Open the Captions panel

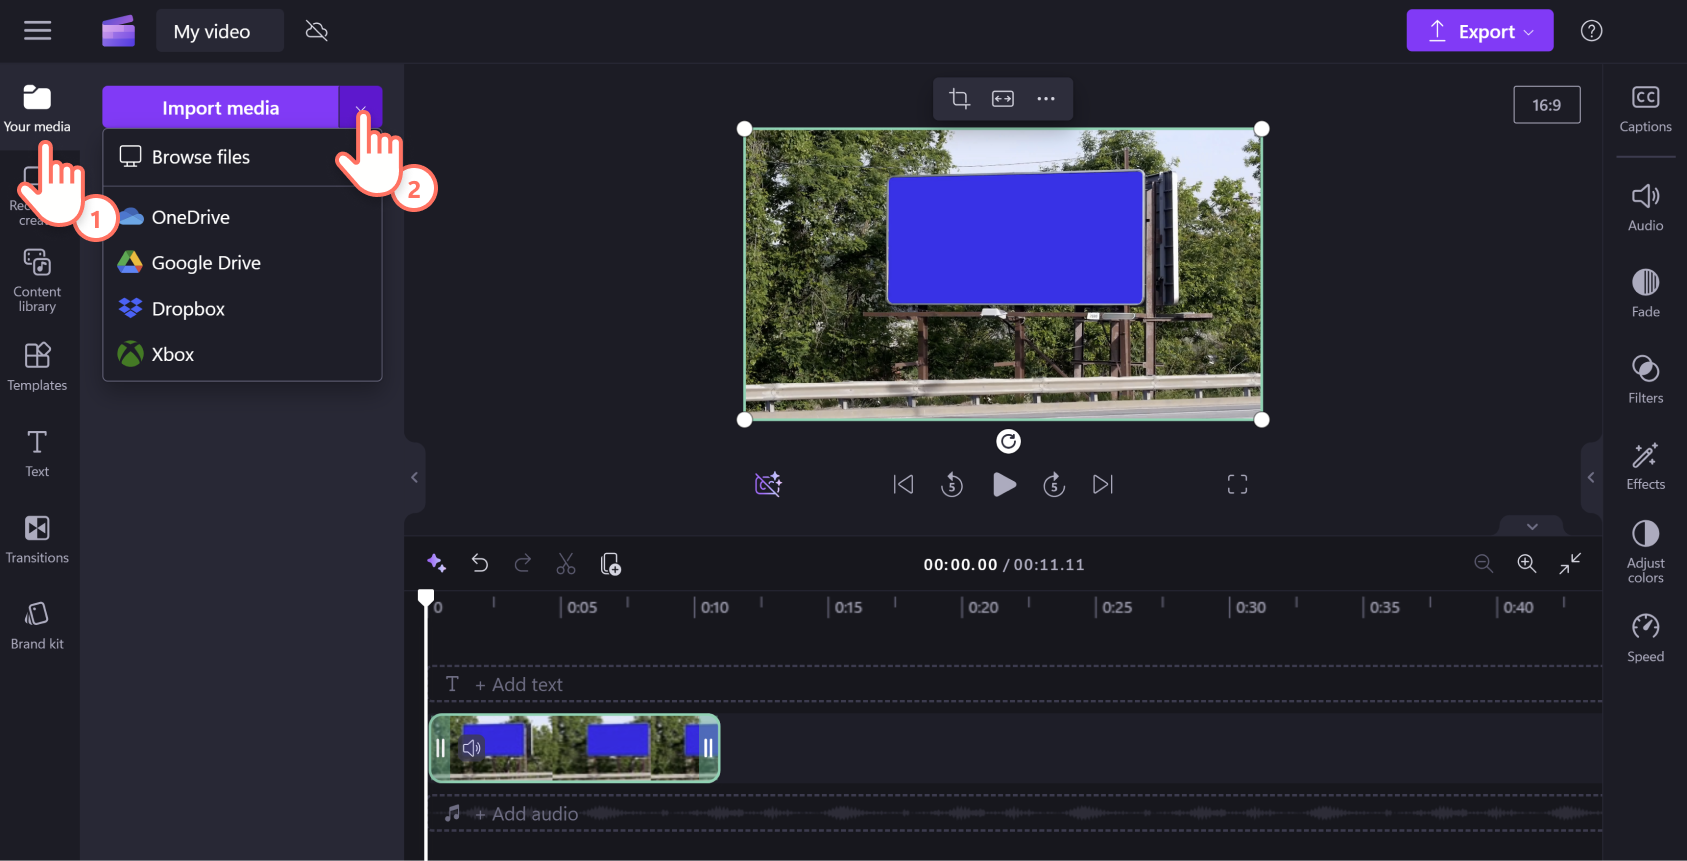coord(1645,109)
